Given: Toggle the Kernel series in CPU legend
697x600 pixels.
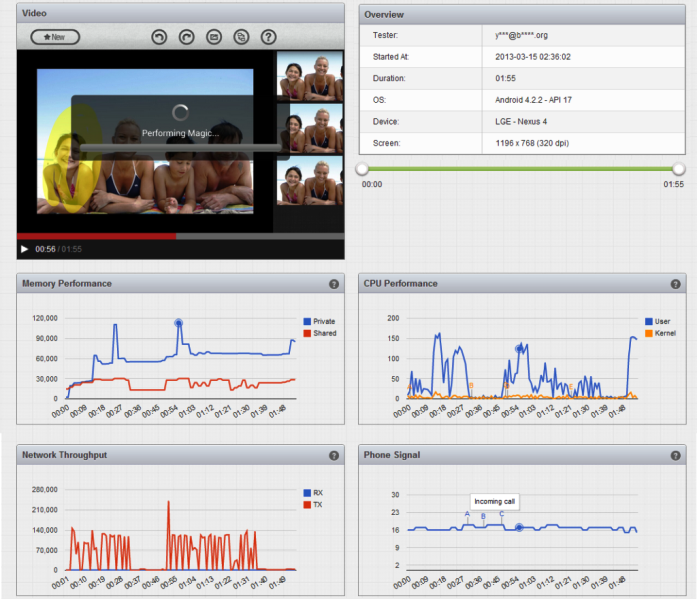Looking at the screenshot, I should [x=661, y=333].
